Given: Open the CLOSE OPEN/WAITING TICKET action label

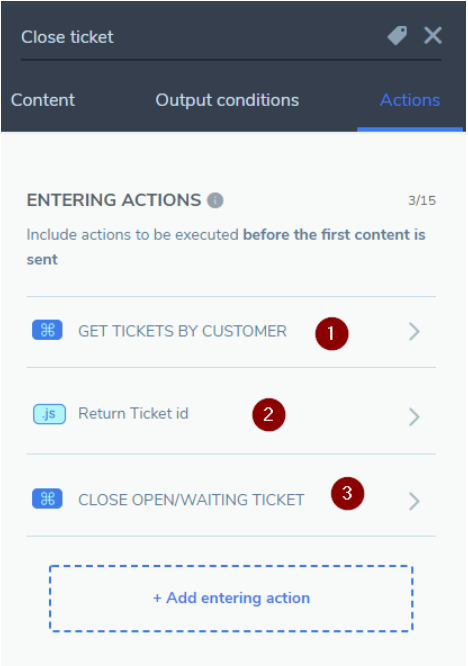Looking at the screenshot, I should 191,500.
